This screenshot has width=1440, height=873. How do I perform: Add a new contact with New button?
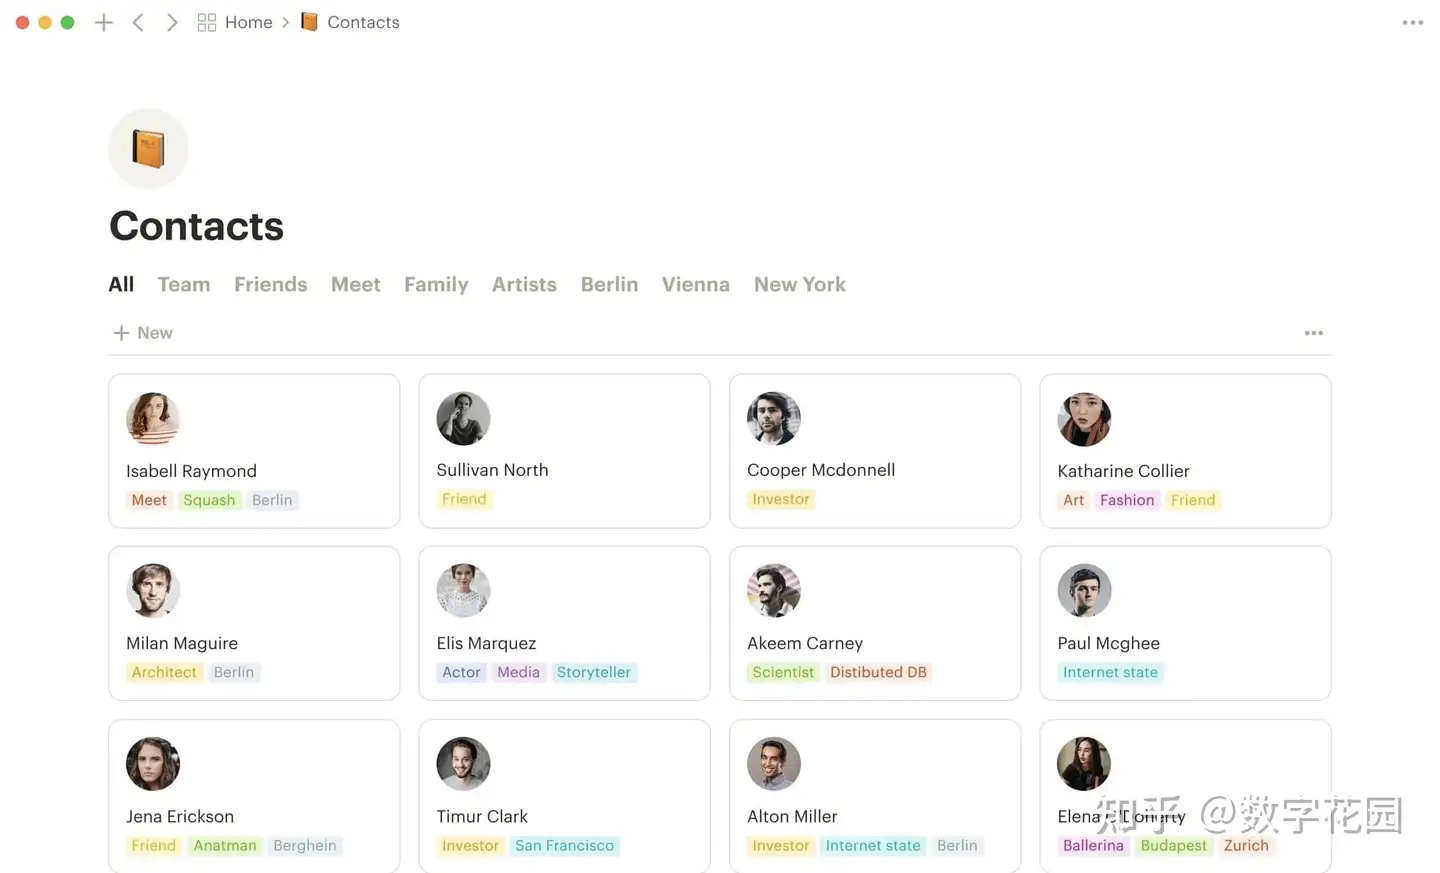143,333
